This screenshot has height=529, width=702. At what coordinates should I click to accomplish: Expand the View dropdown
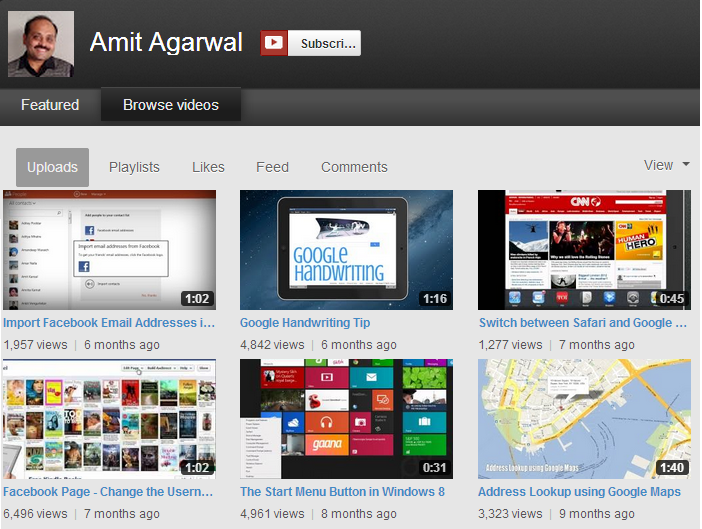point(666,165)
